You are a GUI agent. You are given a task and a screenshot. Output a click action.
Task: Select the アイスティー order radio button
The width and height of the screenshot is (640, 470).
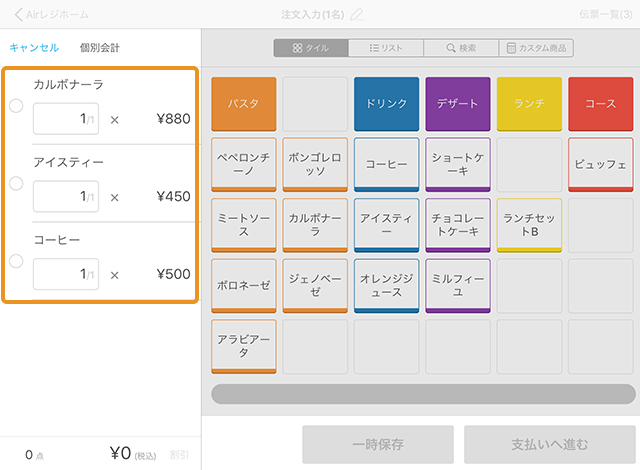point(16,183)
